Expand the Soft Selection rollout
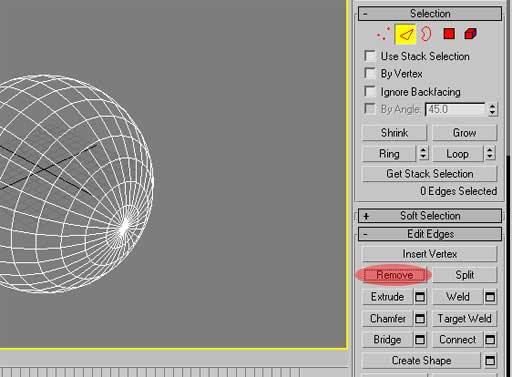The width and height of the screenshot is (512, 377). click(430, 216)
